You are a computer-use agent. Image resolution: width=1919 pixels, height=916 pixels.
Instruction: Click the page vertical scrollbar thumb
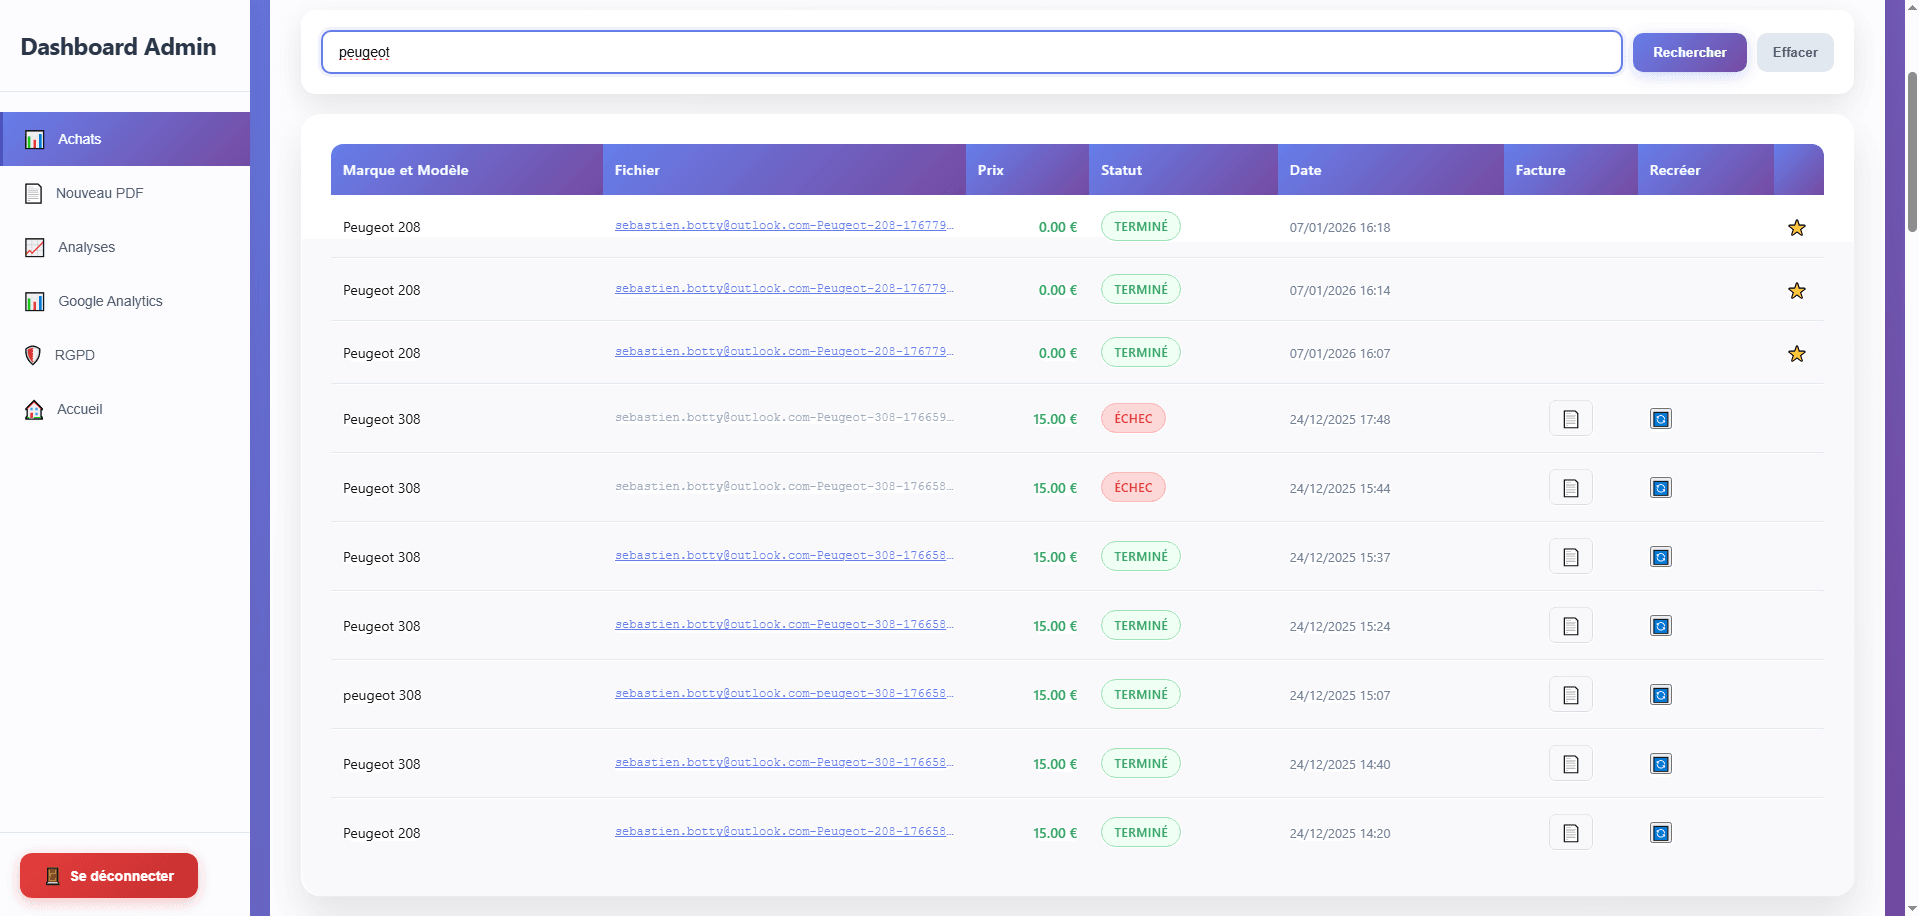(x=1911, y=150)
